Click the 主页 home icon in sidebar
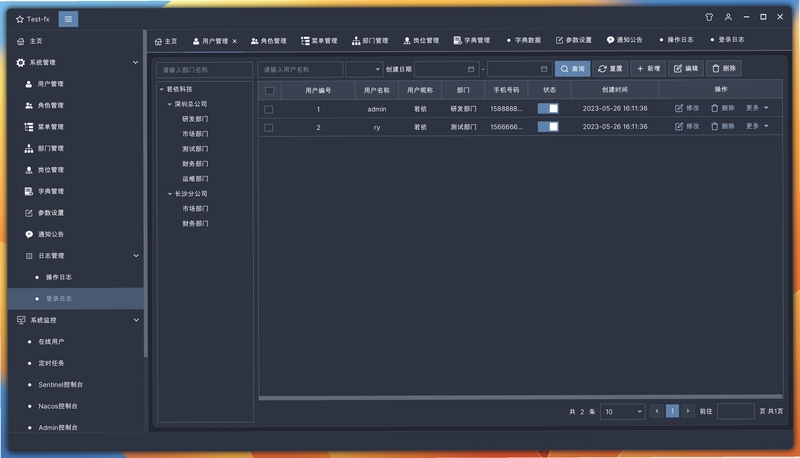This screenshot has height=458, width=800. click(20, 41)
